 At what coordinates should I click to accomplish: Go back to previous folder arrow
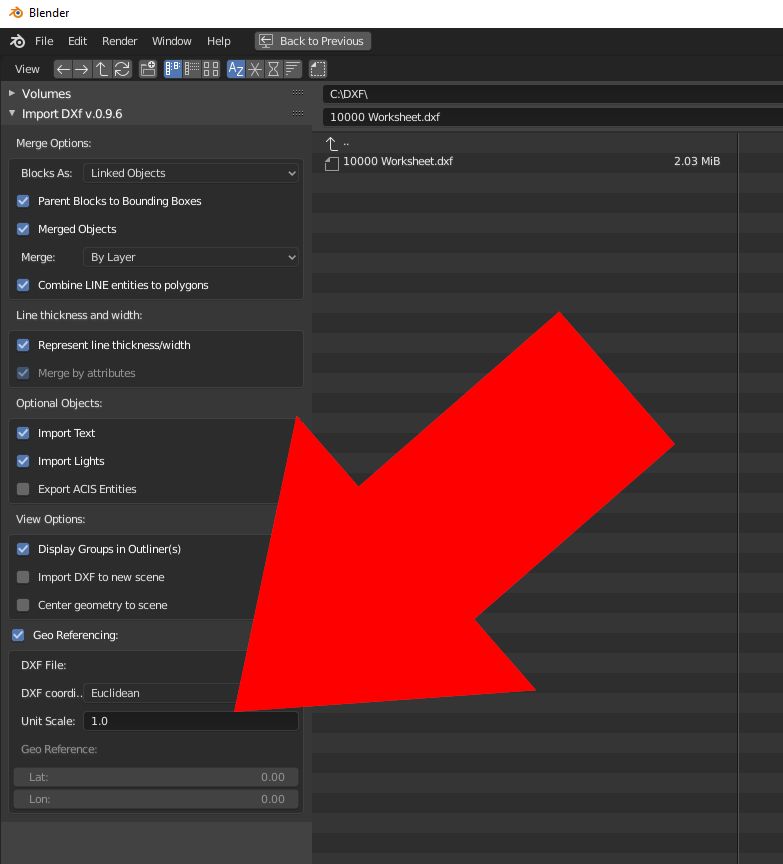pos(63,69)
